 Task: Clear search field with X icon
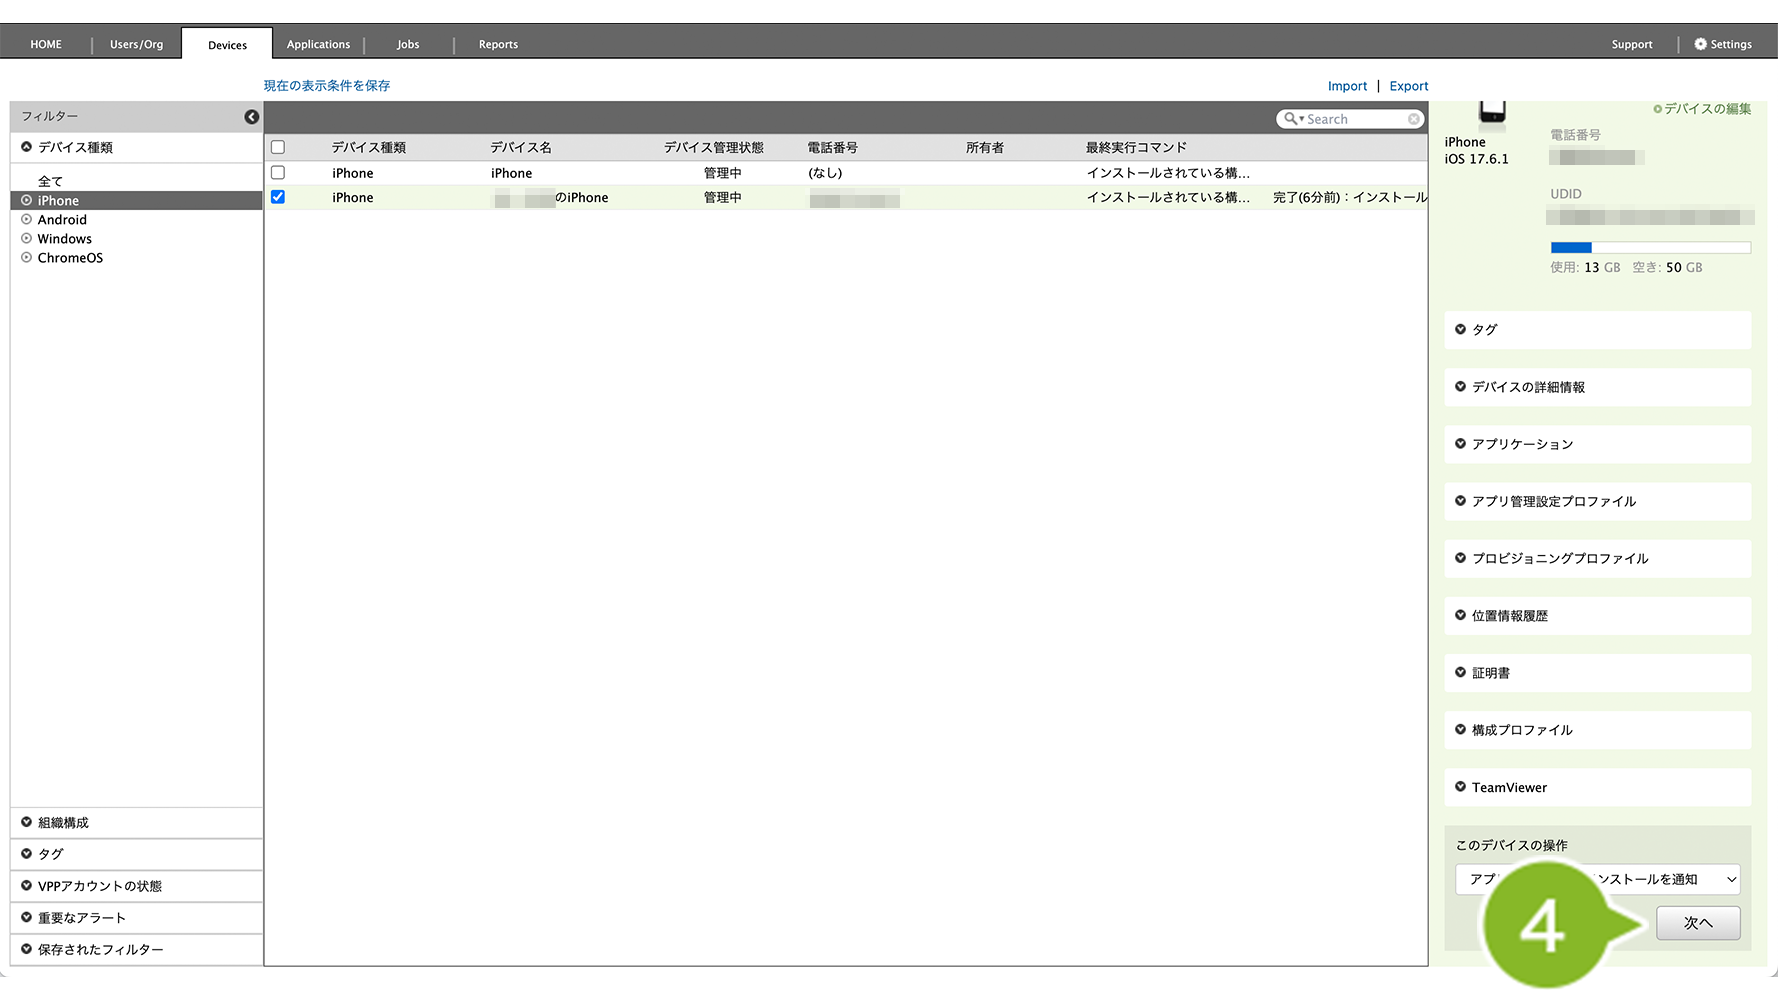coord(1413,119)
